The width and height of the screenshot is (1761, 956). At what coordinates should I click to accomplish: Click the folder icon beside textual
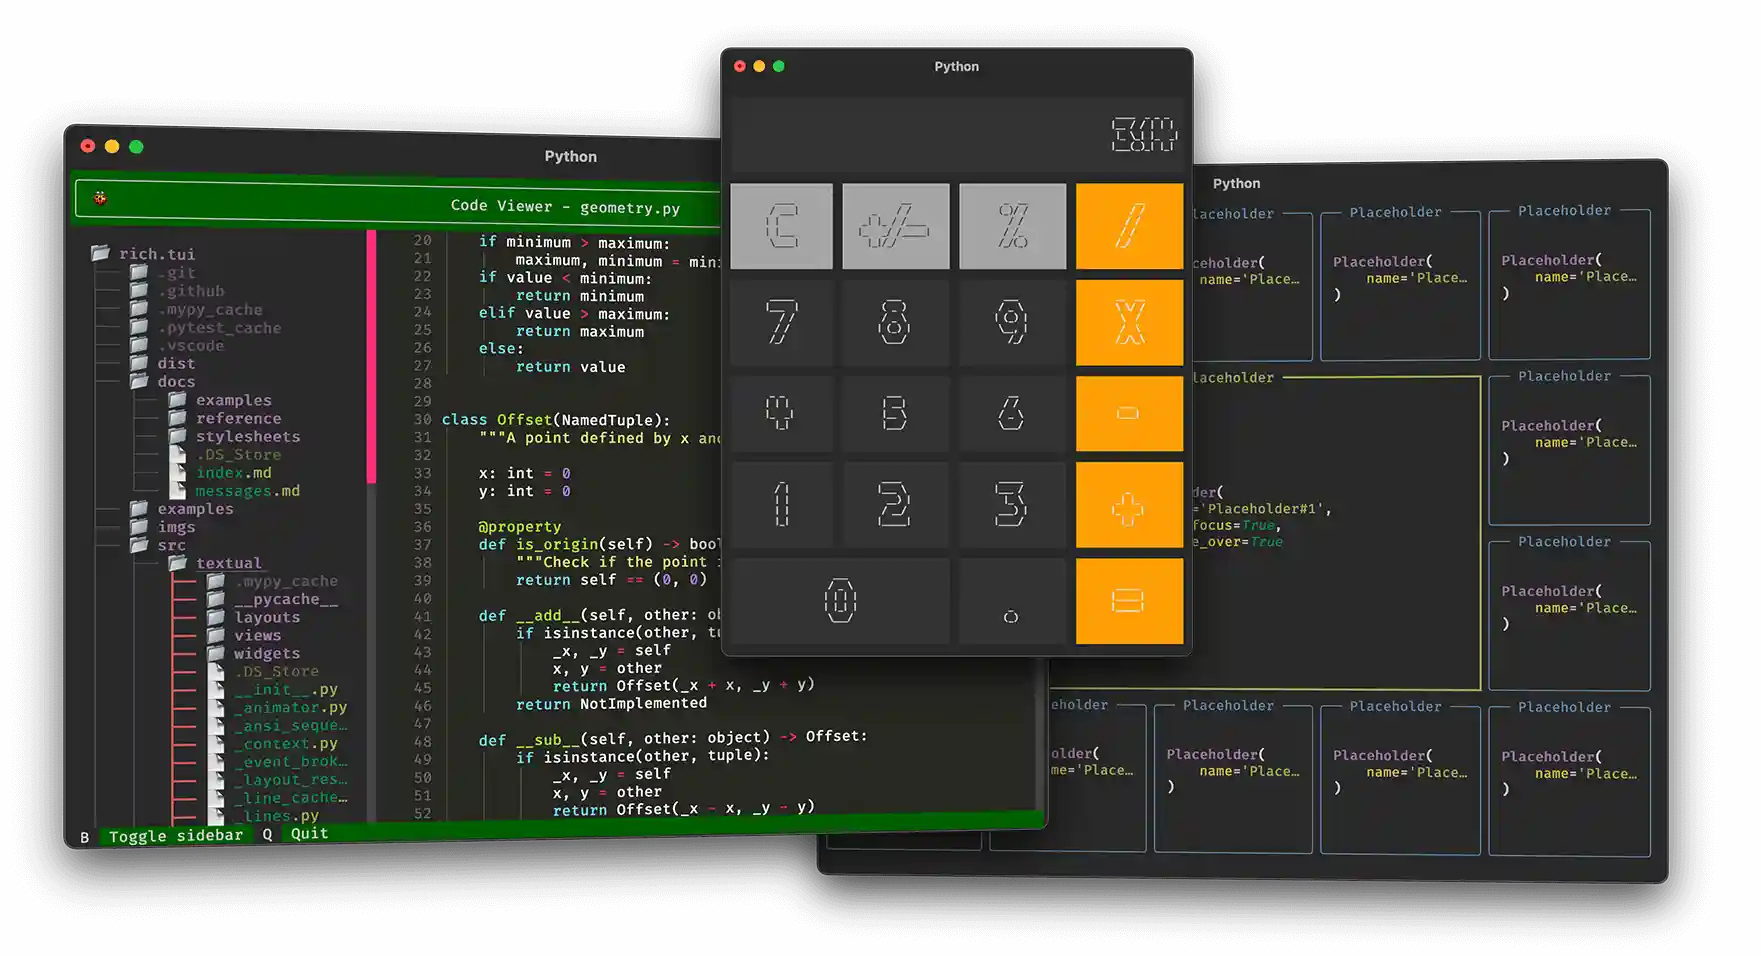tap(179, 562)
